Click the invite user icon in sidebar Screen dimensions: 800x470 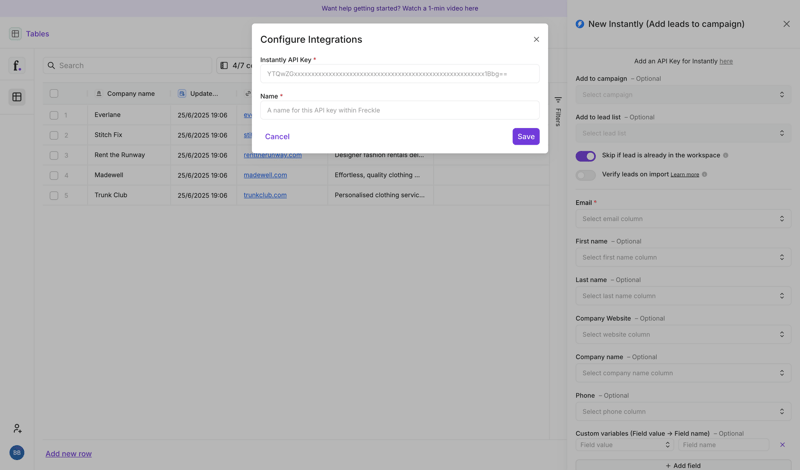[17, 428]
